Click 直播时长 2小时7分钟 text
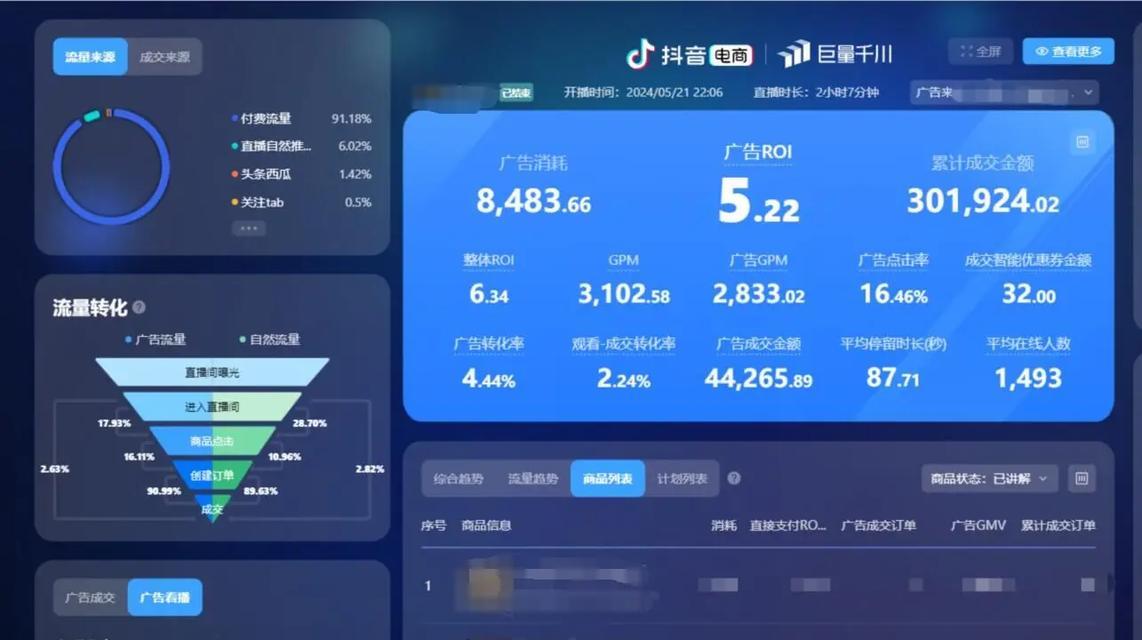 (816, 93)
